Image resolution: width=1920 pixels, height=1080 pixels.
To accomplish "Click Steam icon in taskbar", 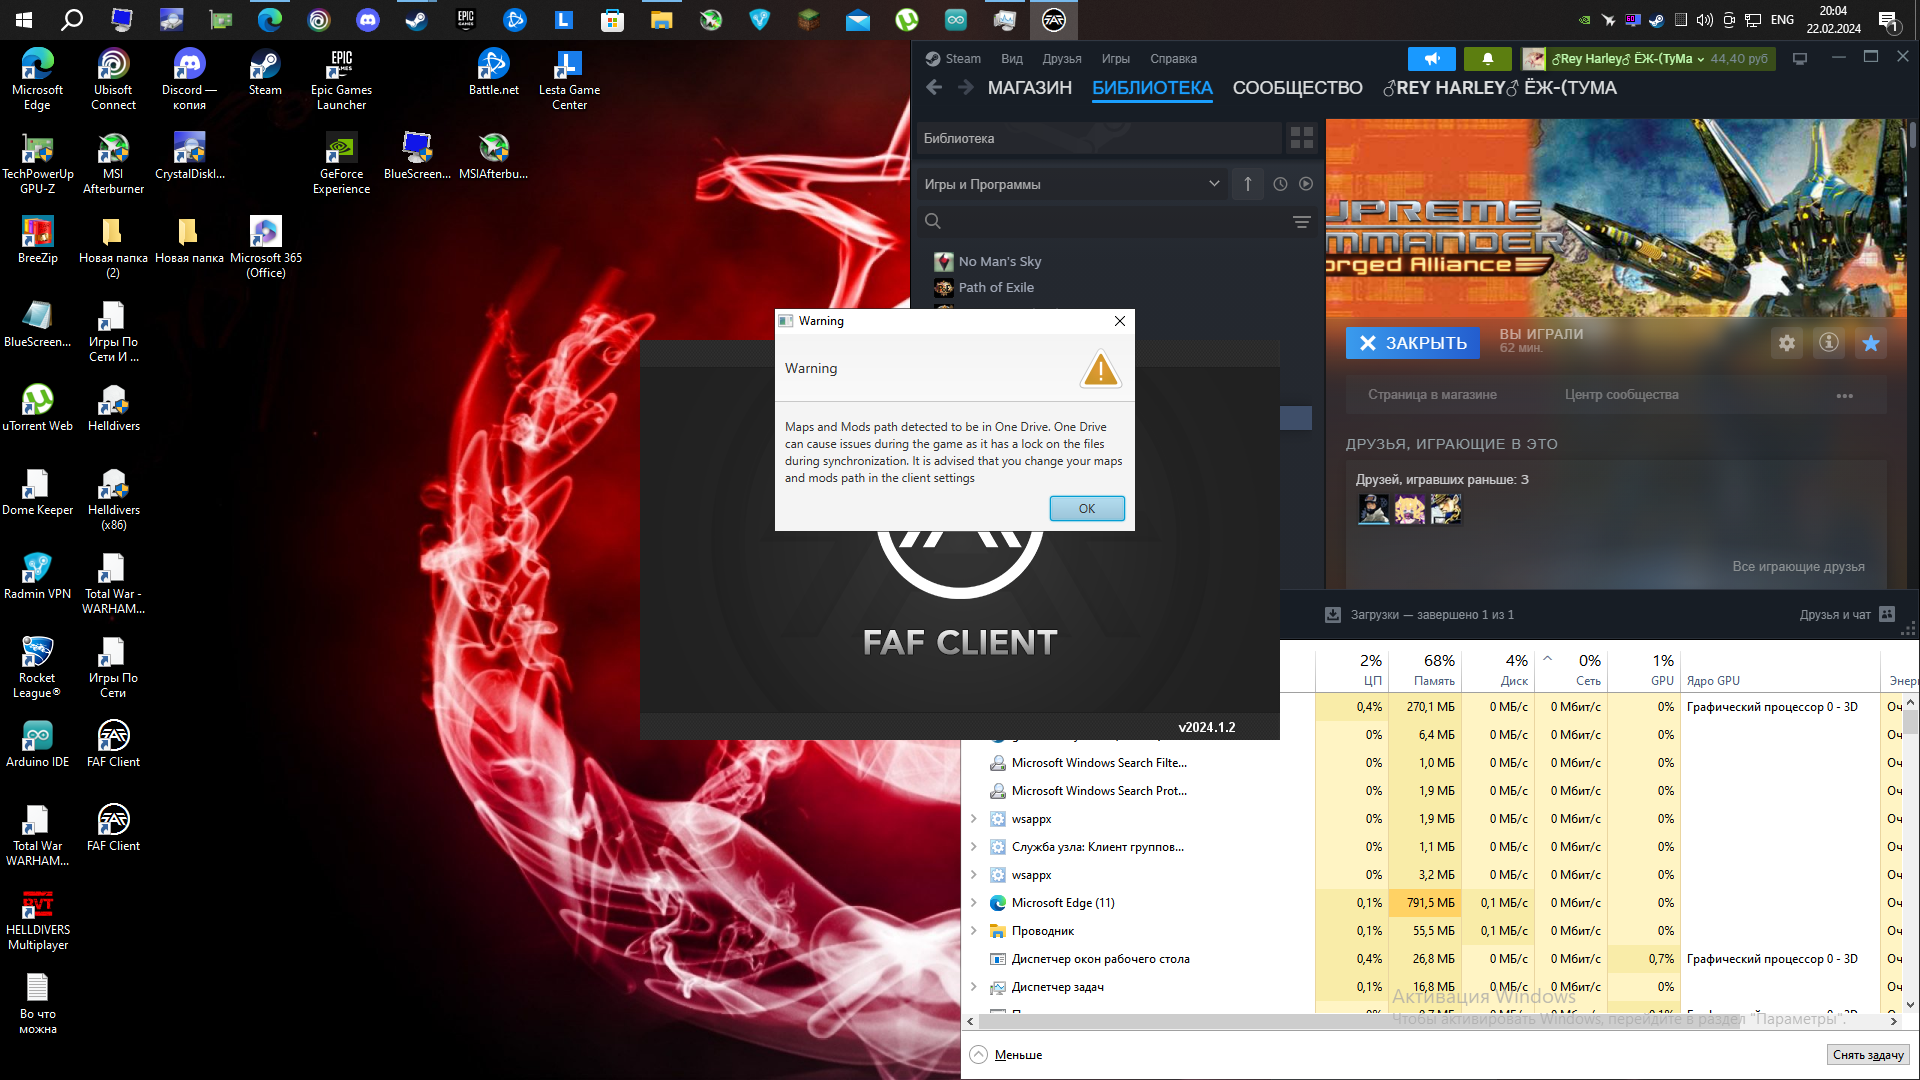I will point(417,19).
